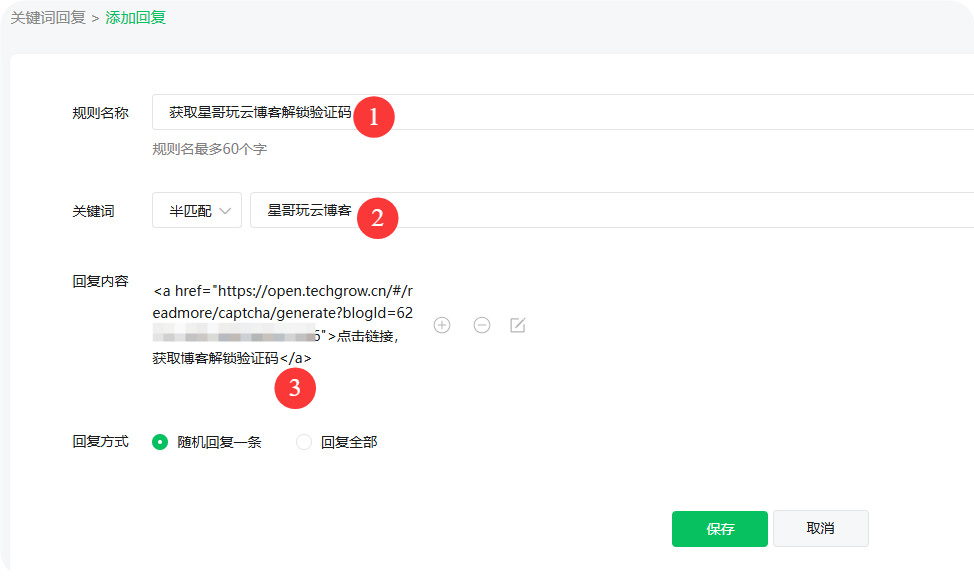Click the red badge numbered 1
The width and height of the screenshot is (974, 576).
point(374,116)
